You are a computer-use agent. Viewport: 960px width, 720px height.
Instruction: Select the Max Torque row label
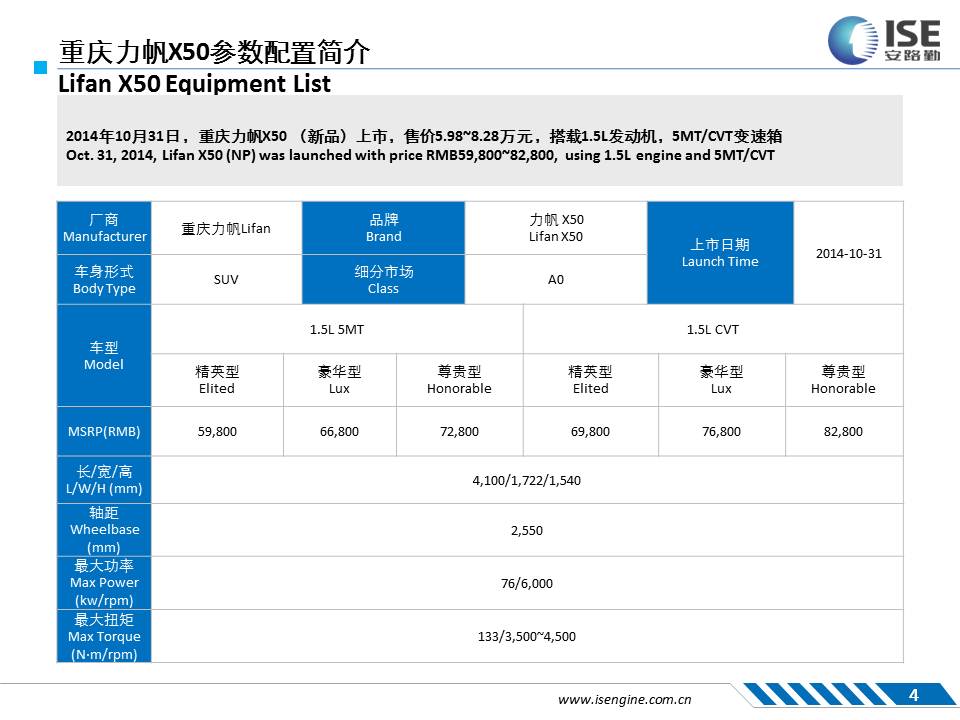coord(104,637)
